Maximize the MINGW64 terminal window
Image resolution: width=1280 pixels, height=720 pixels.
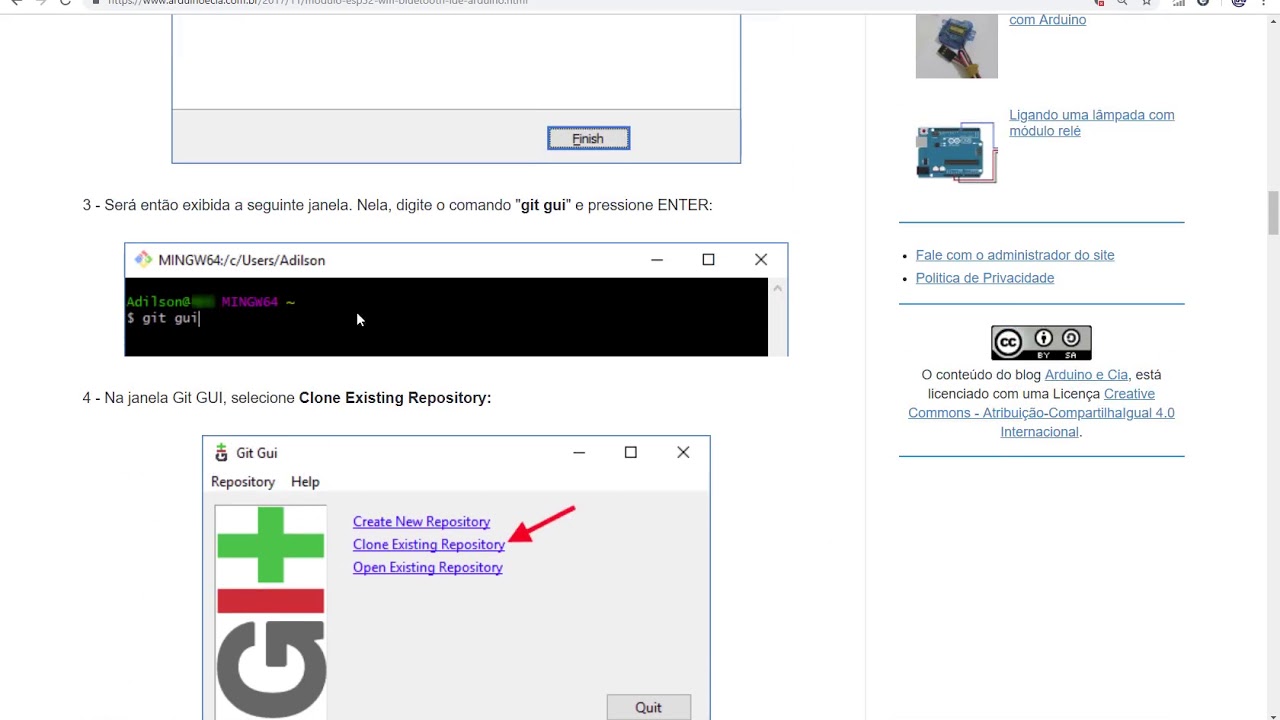click(x=708, y=260)
